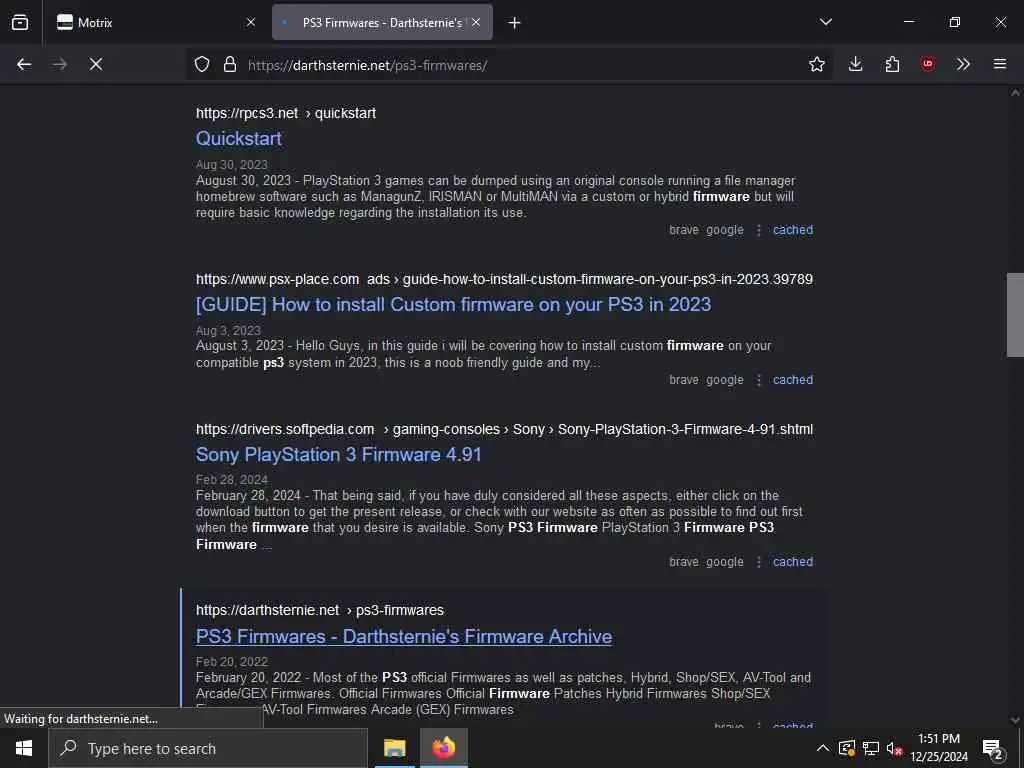
Task: Open Firefox View icon
Action: point(20,22)
